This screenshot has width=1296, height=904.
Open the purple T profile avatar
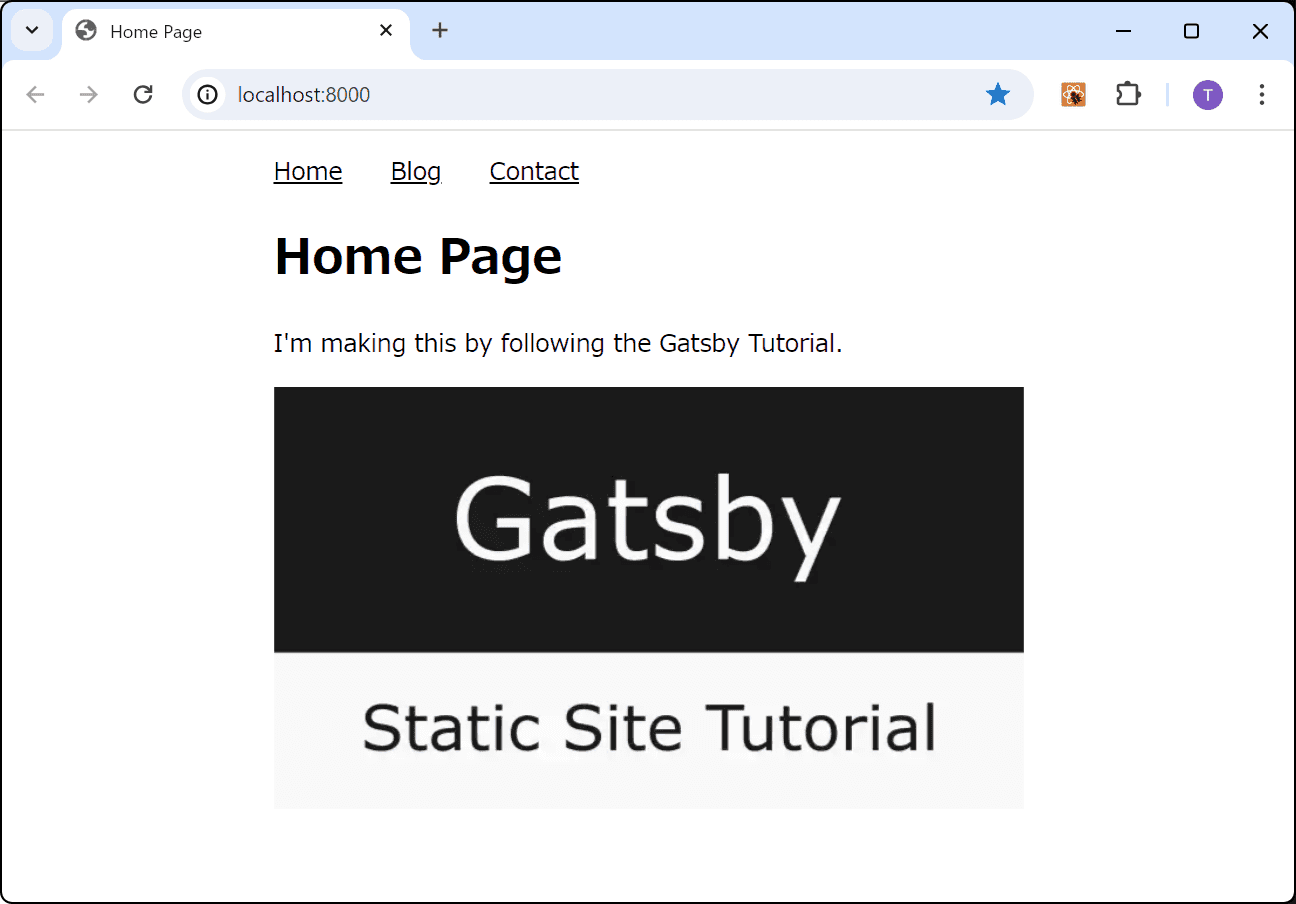coord(1207,94)
